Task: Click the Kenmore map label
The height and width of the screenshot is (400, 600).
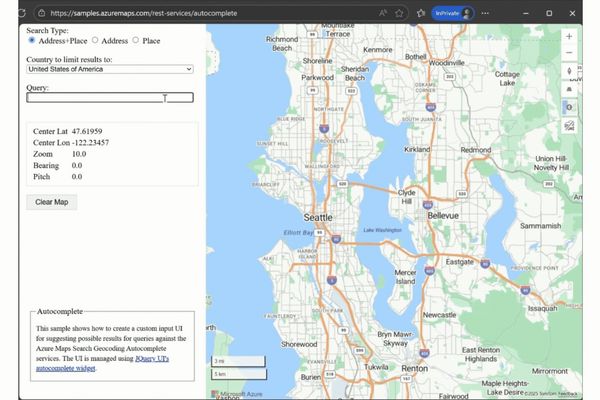Action: point(378,50)
